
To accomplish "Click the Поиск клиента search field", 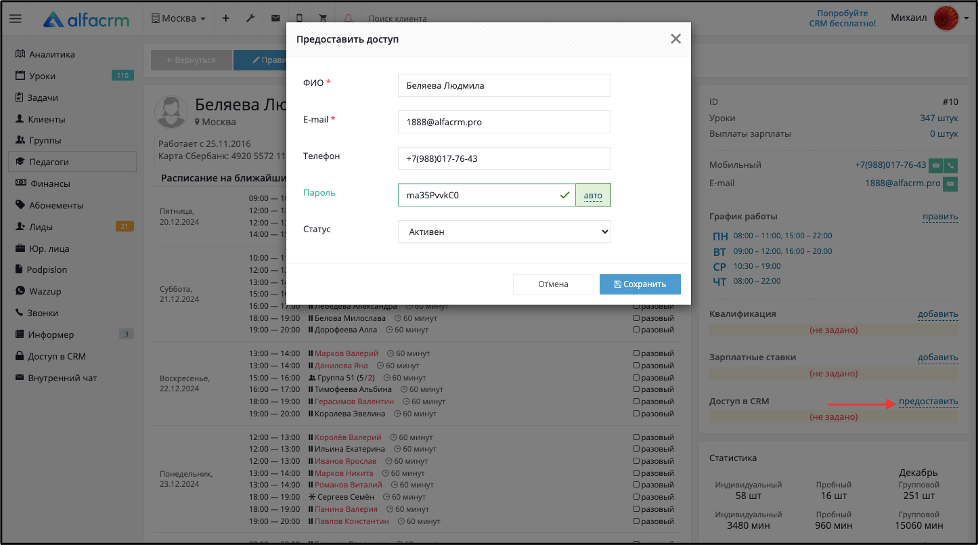I will [400, 19].
